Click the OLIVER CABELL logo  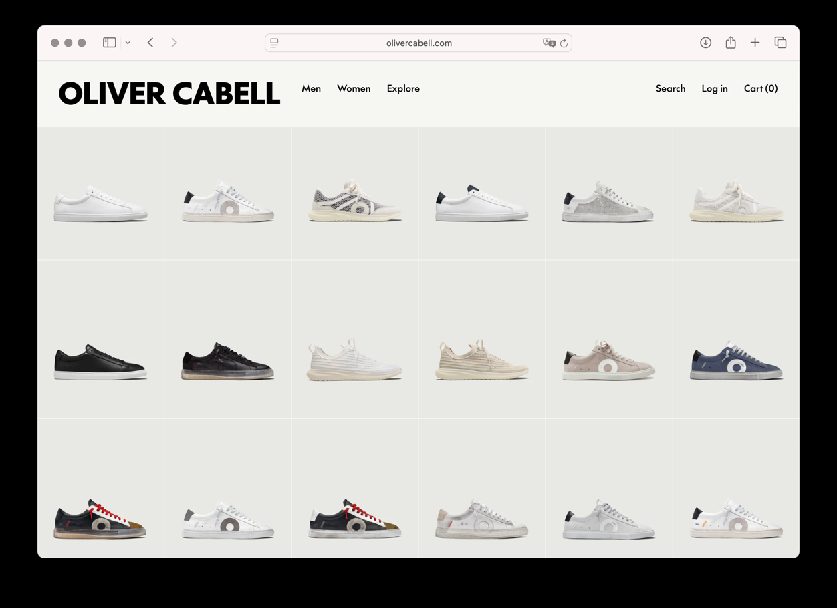pyautogui.click(x=169, y=93)
